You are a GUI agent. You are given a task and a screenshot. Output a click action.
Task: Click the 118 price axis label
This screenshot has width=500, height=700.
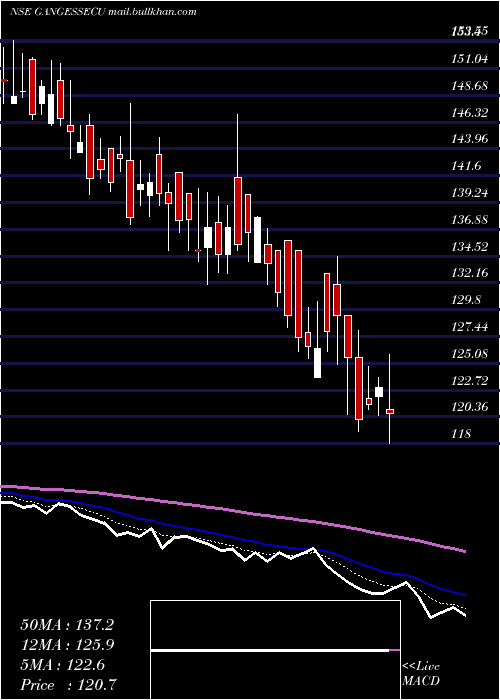(460, 433)
